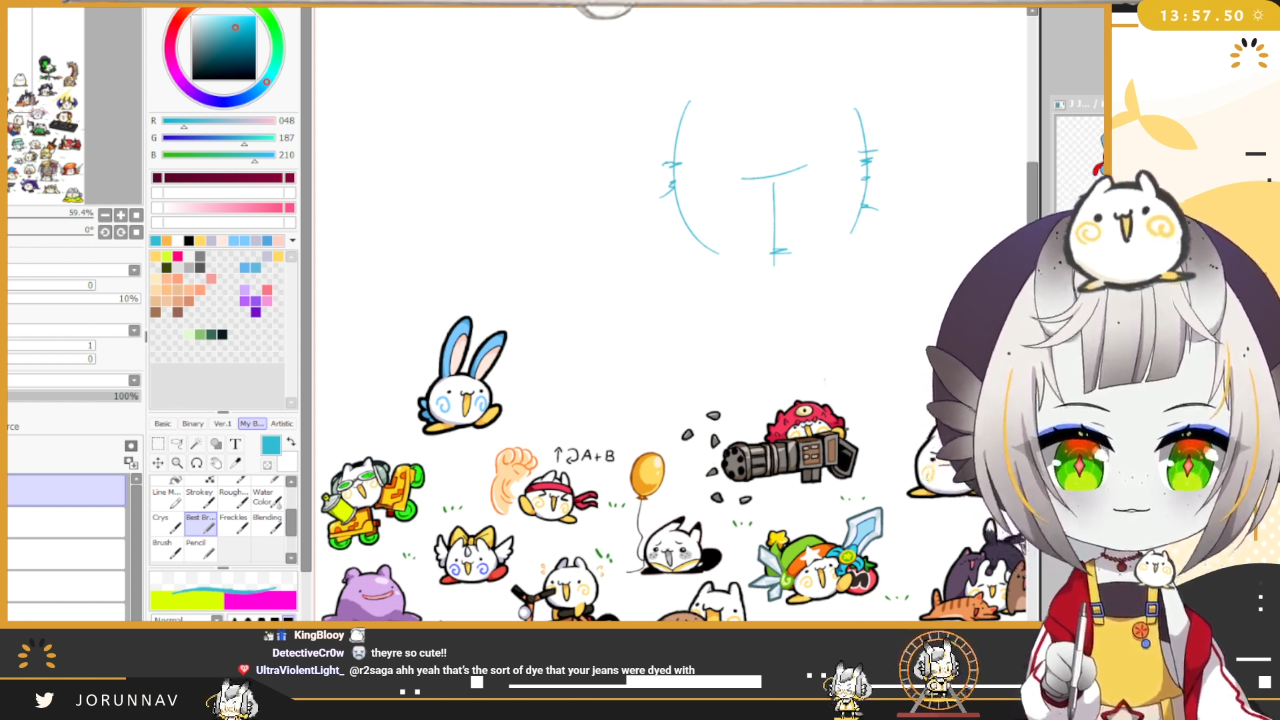Click the dark red color mixer bar
Viewport: 1280px width, 720px height.
click(223, 177)
